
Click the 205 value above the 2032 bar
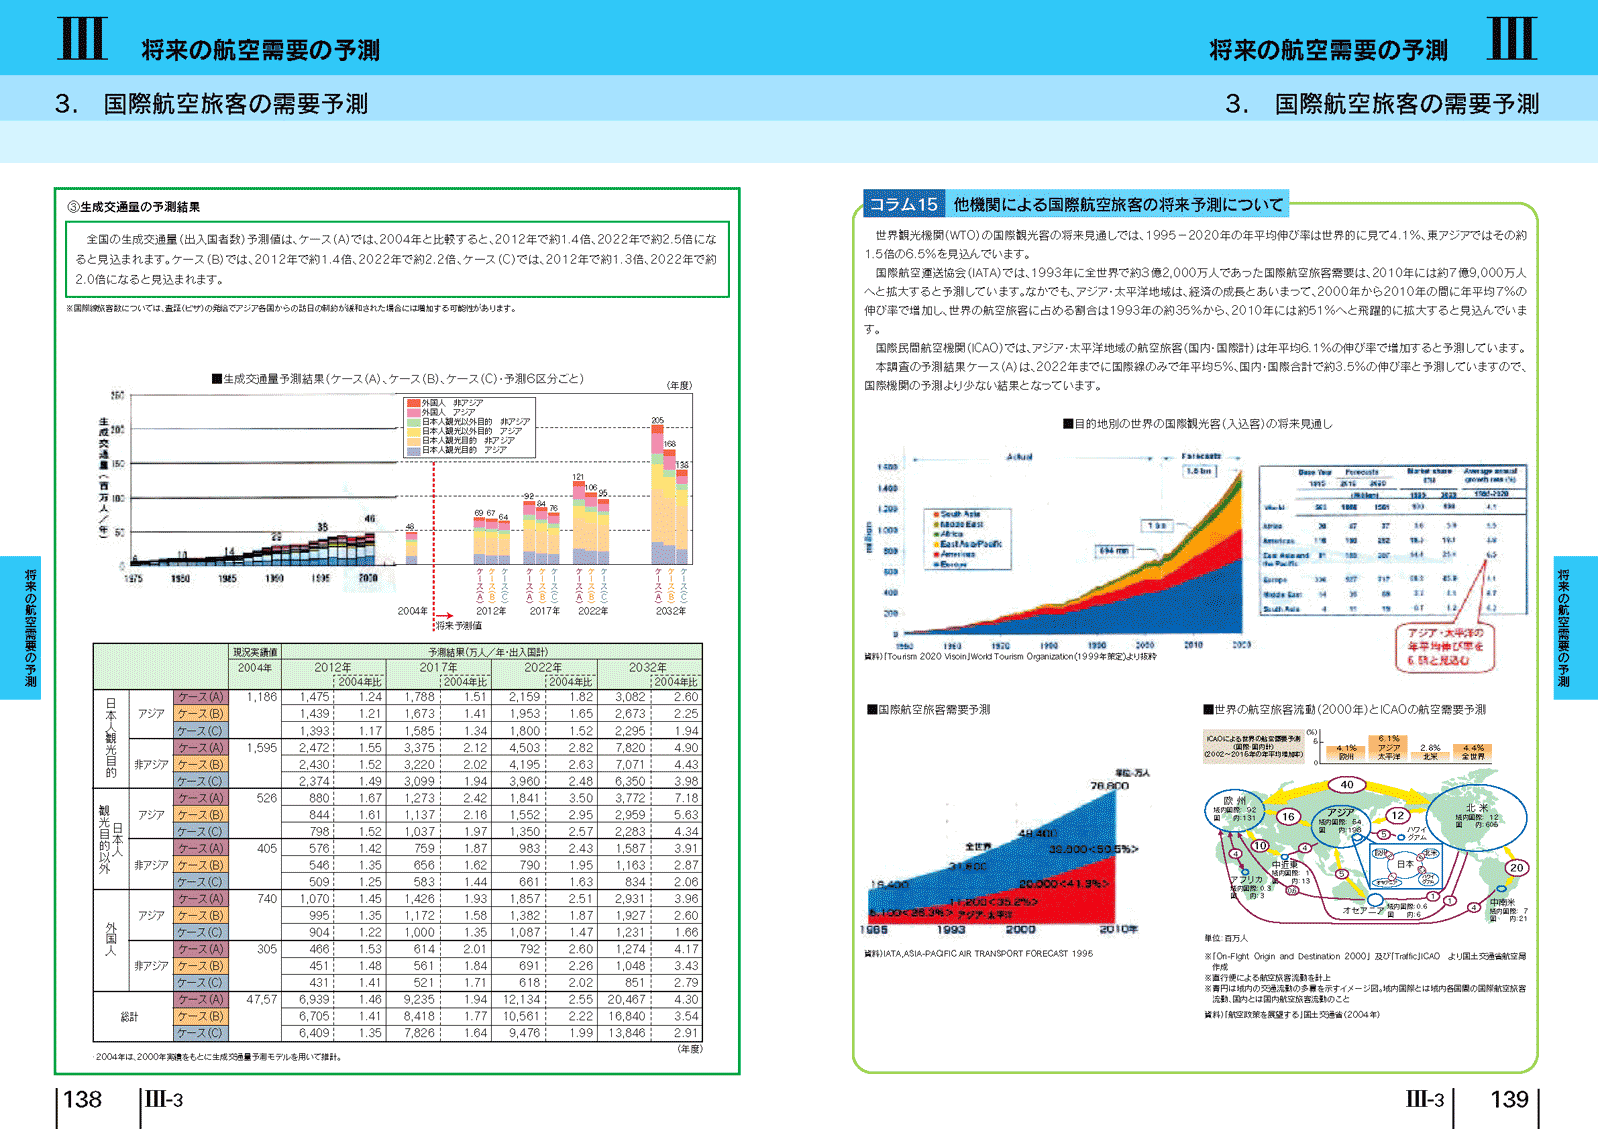point(657,420)
